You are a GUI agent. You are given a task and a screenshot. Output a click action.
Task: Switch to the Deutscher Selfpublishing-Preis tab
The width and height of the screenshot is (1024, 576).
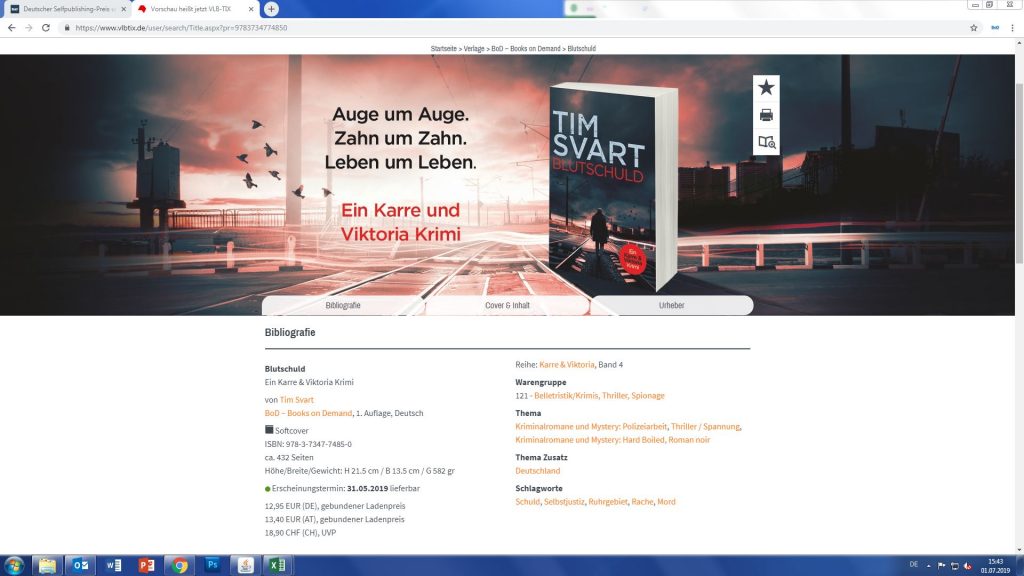(68, 9)
